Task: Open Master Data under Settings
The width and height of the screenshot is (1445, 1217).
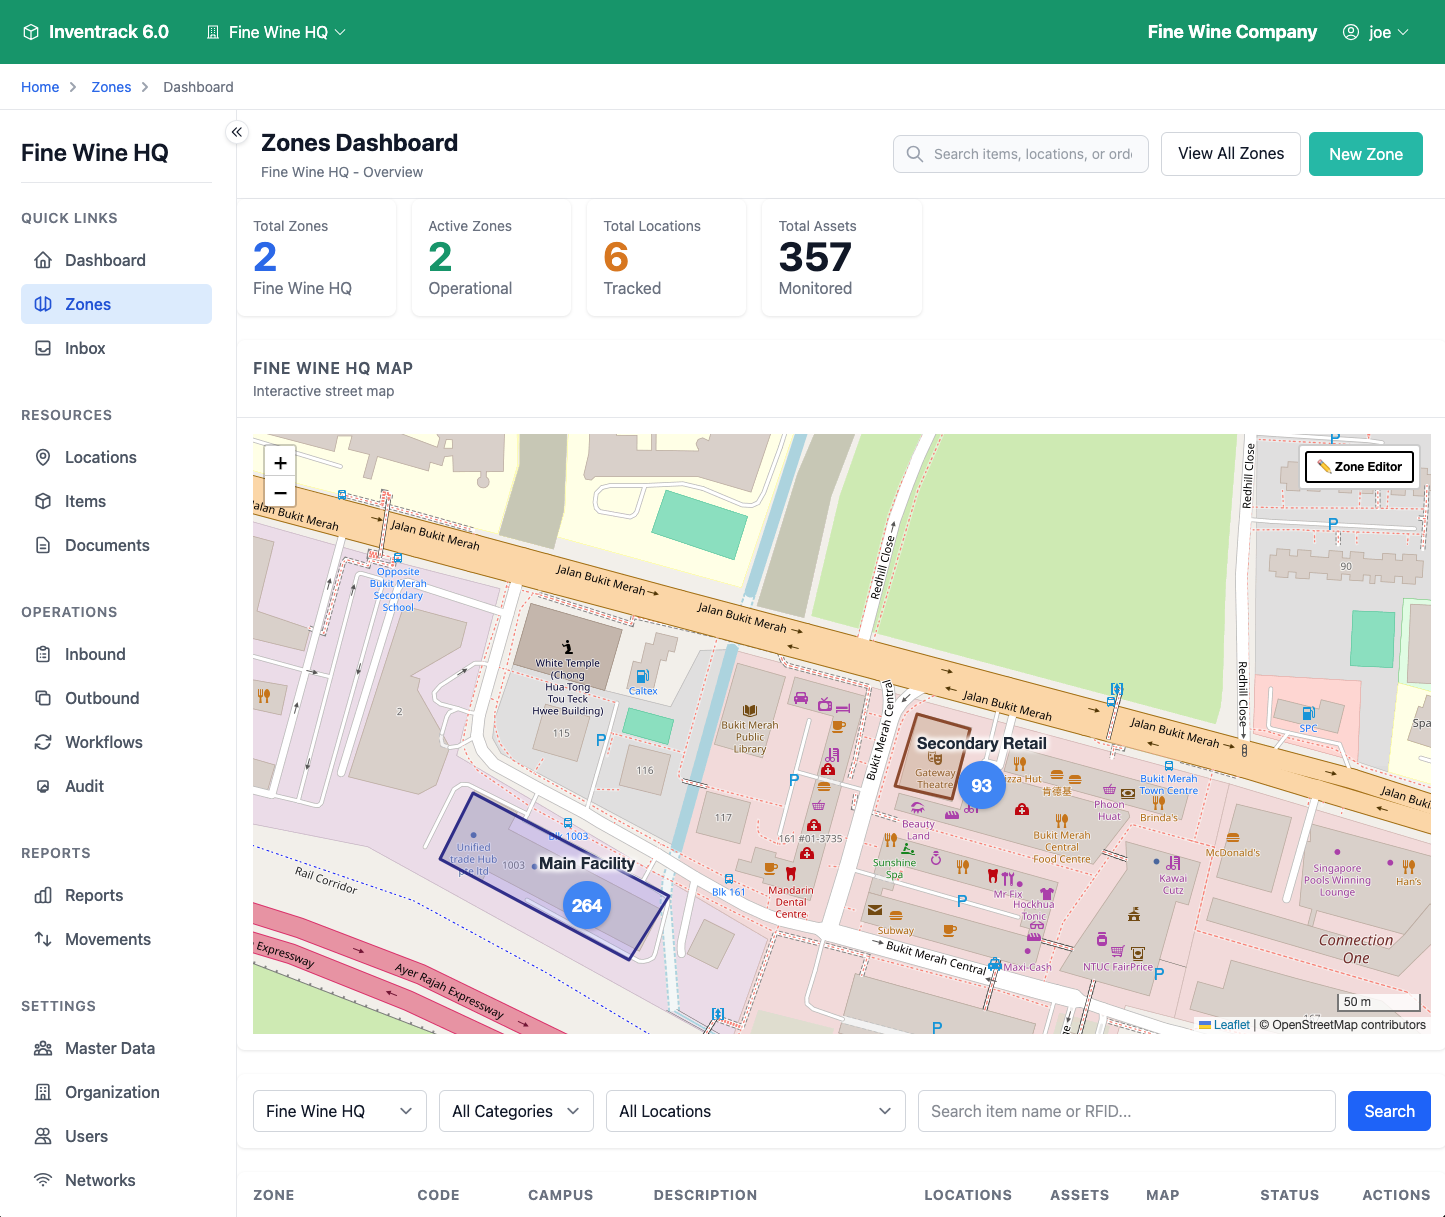Action: tap(116, 1048)
